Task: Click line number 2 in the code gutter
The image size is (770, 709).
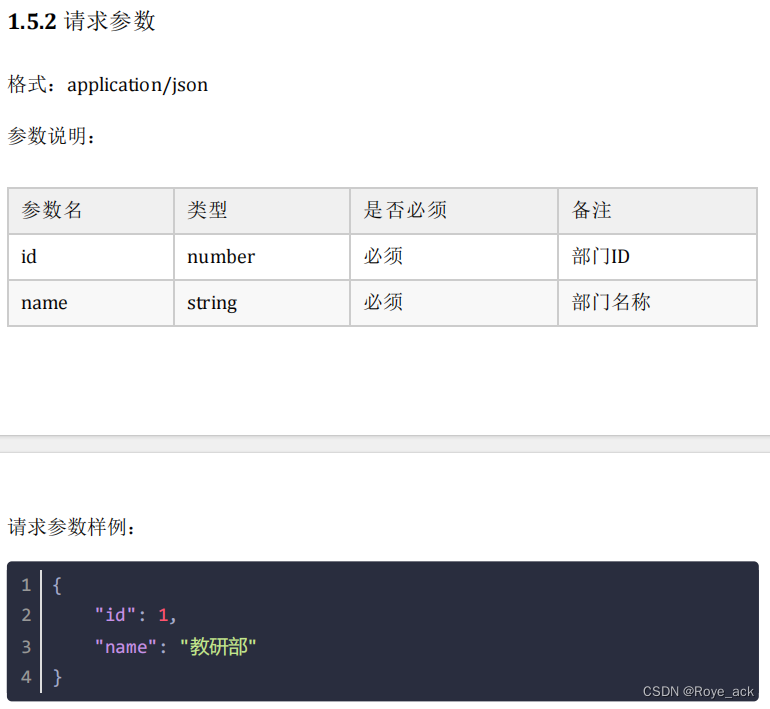Action: (x=27, y=615)
